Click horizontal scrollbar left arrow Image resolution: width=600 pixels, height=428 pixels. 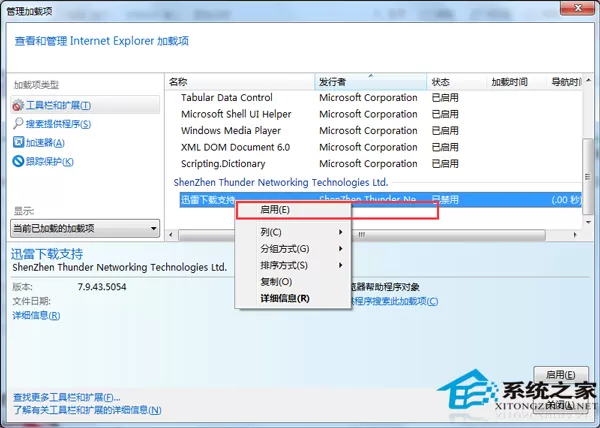pos(171,235)
